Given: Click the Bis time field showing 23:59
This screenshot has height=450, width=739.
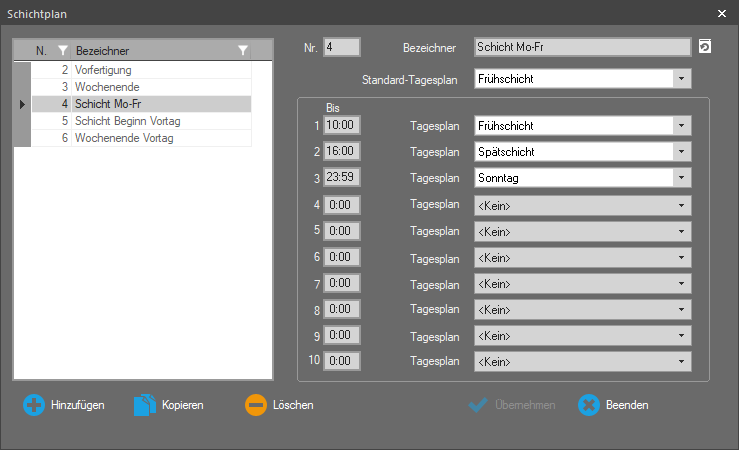Looking at the screenshot, I should (343, 178).
